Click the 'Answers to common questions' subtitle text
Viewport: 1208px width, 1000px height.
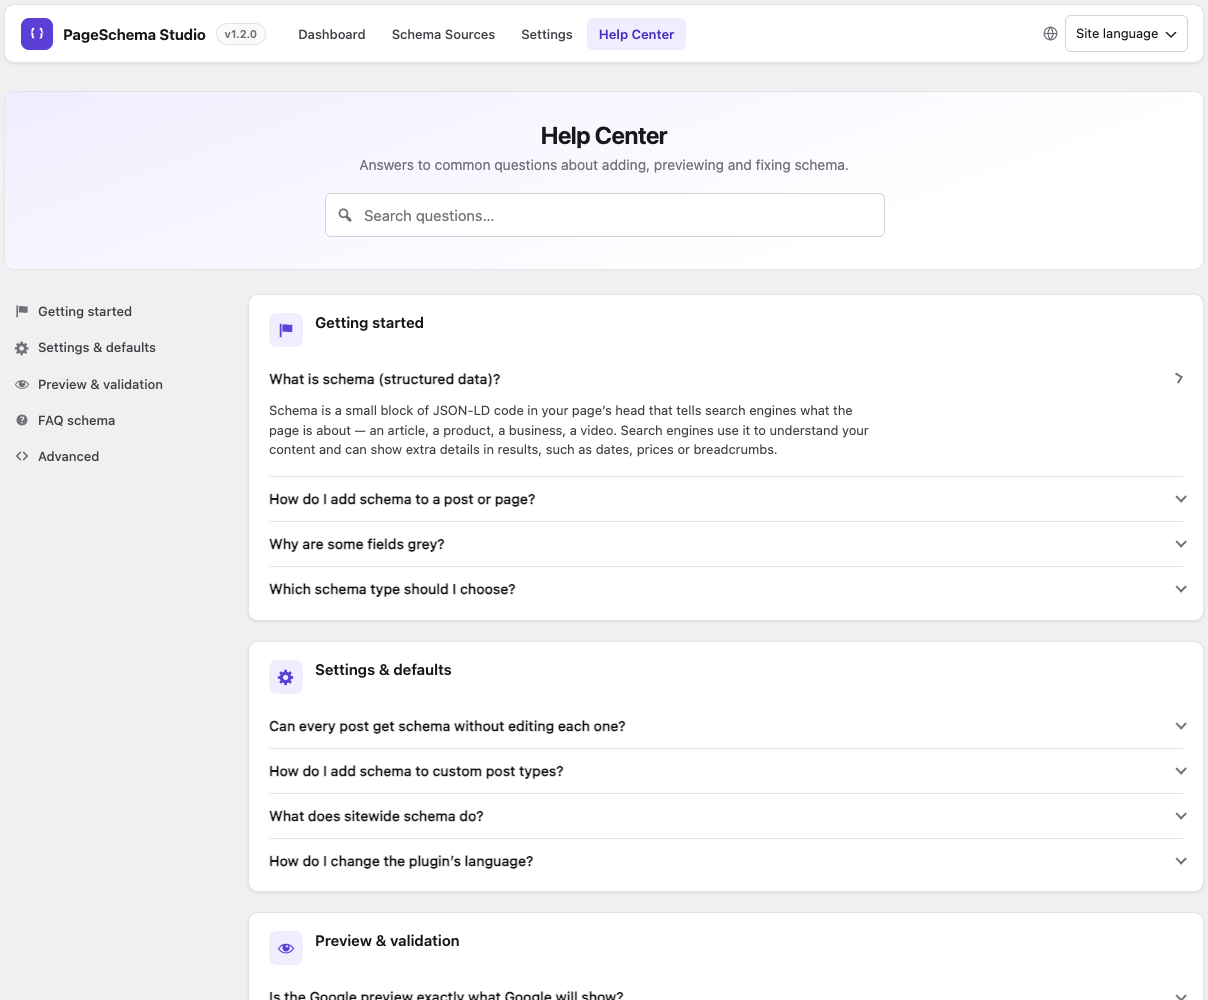click(x=604, y=165)
